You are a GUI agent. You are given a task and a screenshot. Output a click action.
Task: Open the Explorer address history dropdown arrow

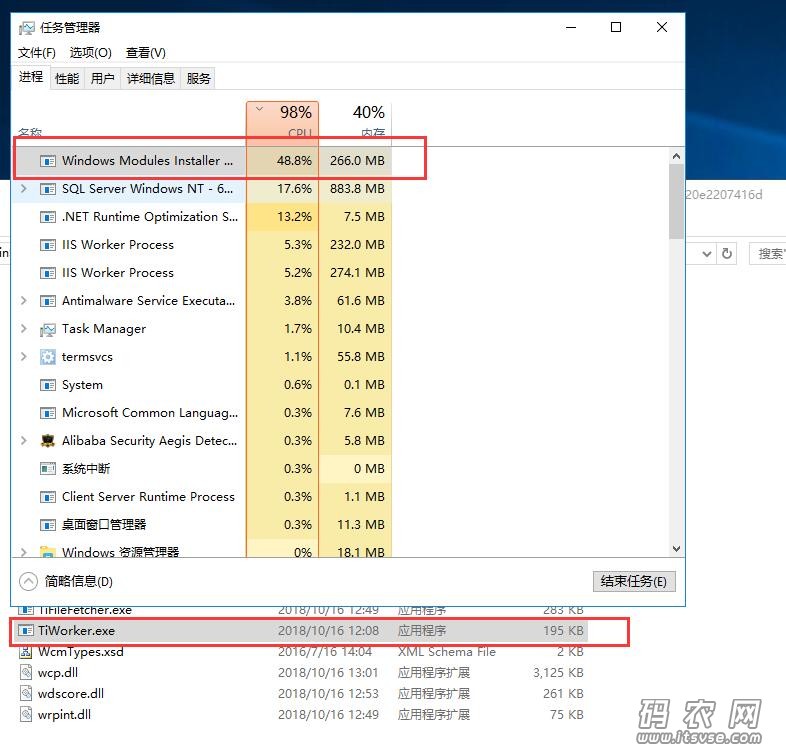click(x=707, y=254)
